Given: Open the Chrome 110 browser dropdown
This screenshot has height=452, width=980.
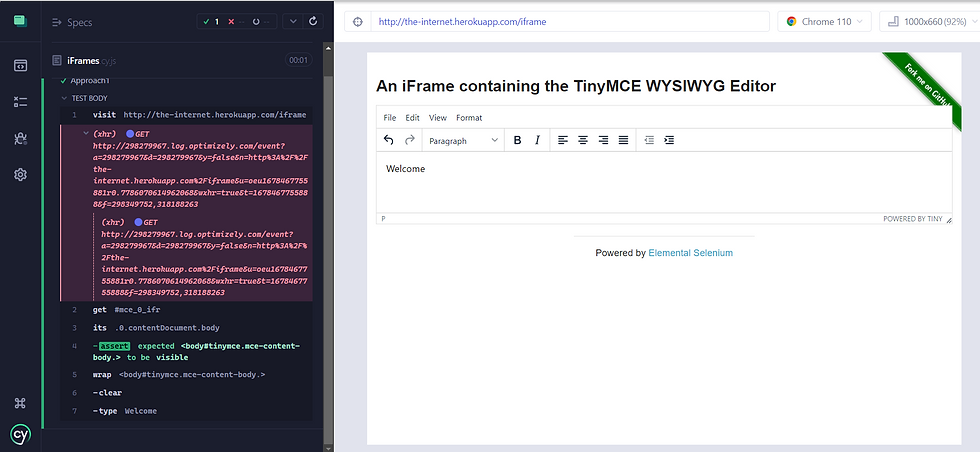Looking at the screenshot, I should pyautogui.click(x=824, y=21).
